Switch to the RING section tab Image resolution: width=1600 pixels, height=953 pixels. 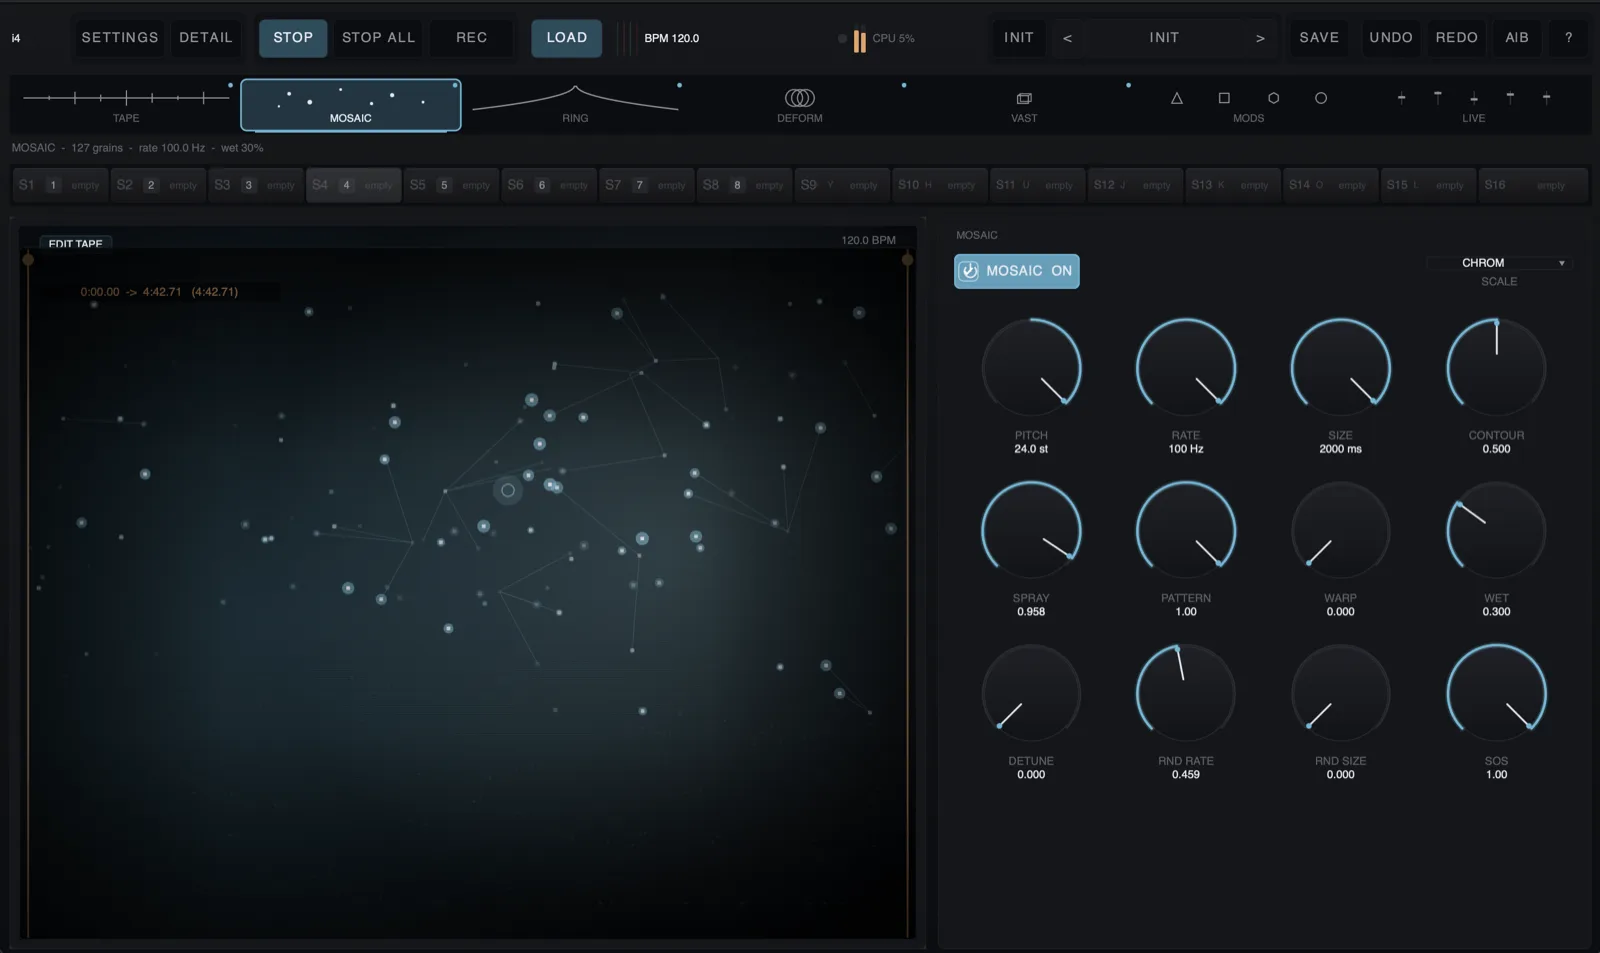tap(575, 105)
